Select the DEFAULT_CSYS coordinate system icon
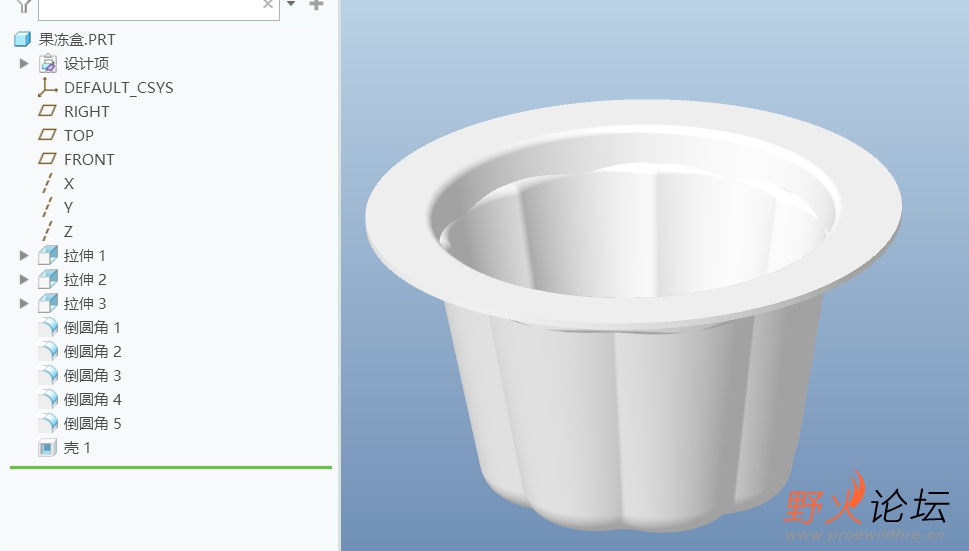The height and width of the screenshot is (551, 969). tap(48, 88)
